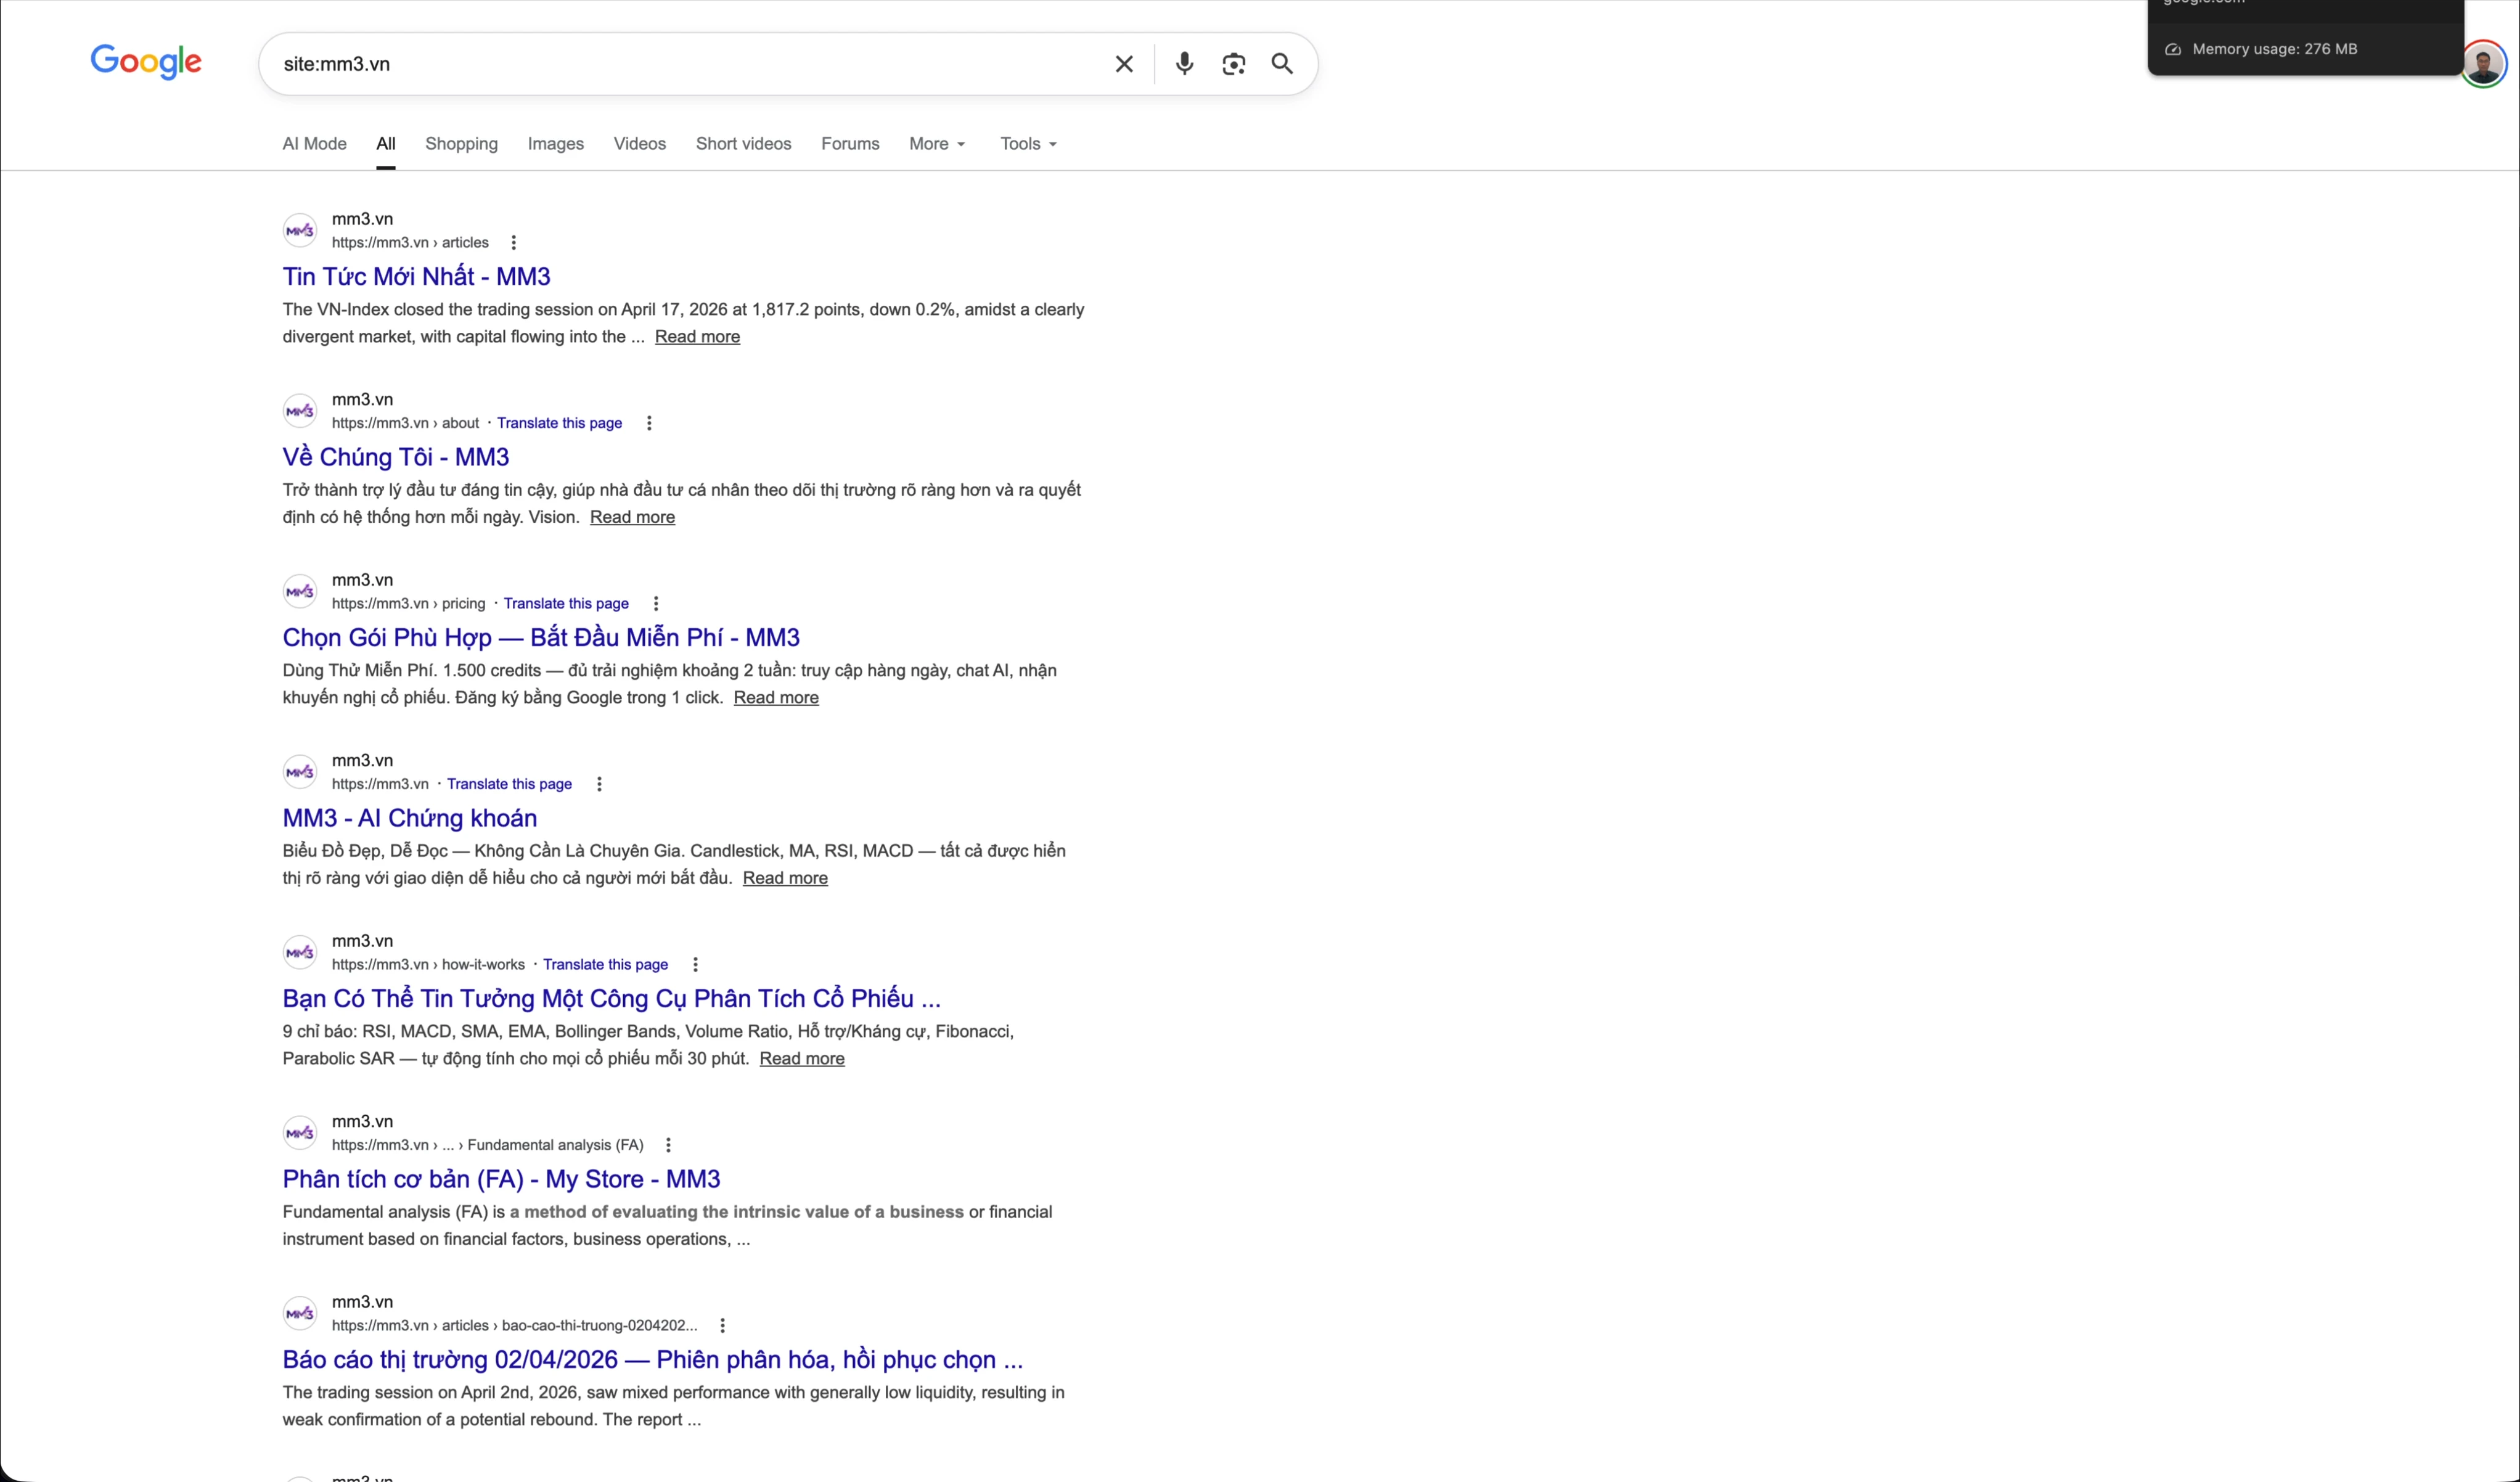2520x1482 pixels.
Task: Click Translate this page for the about result
Action: click(559, 422)
